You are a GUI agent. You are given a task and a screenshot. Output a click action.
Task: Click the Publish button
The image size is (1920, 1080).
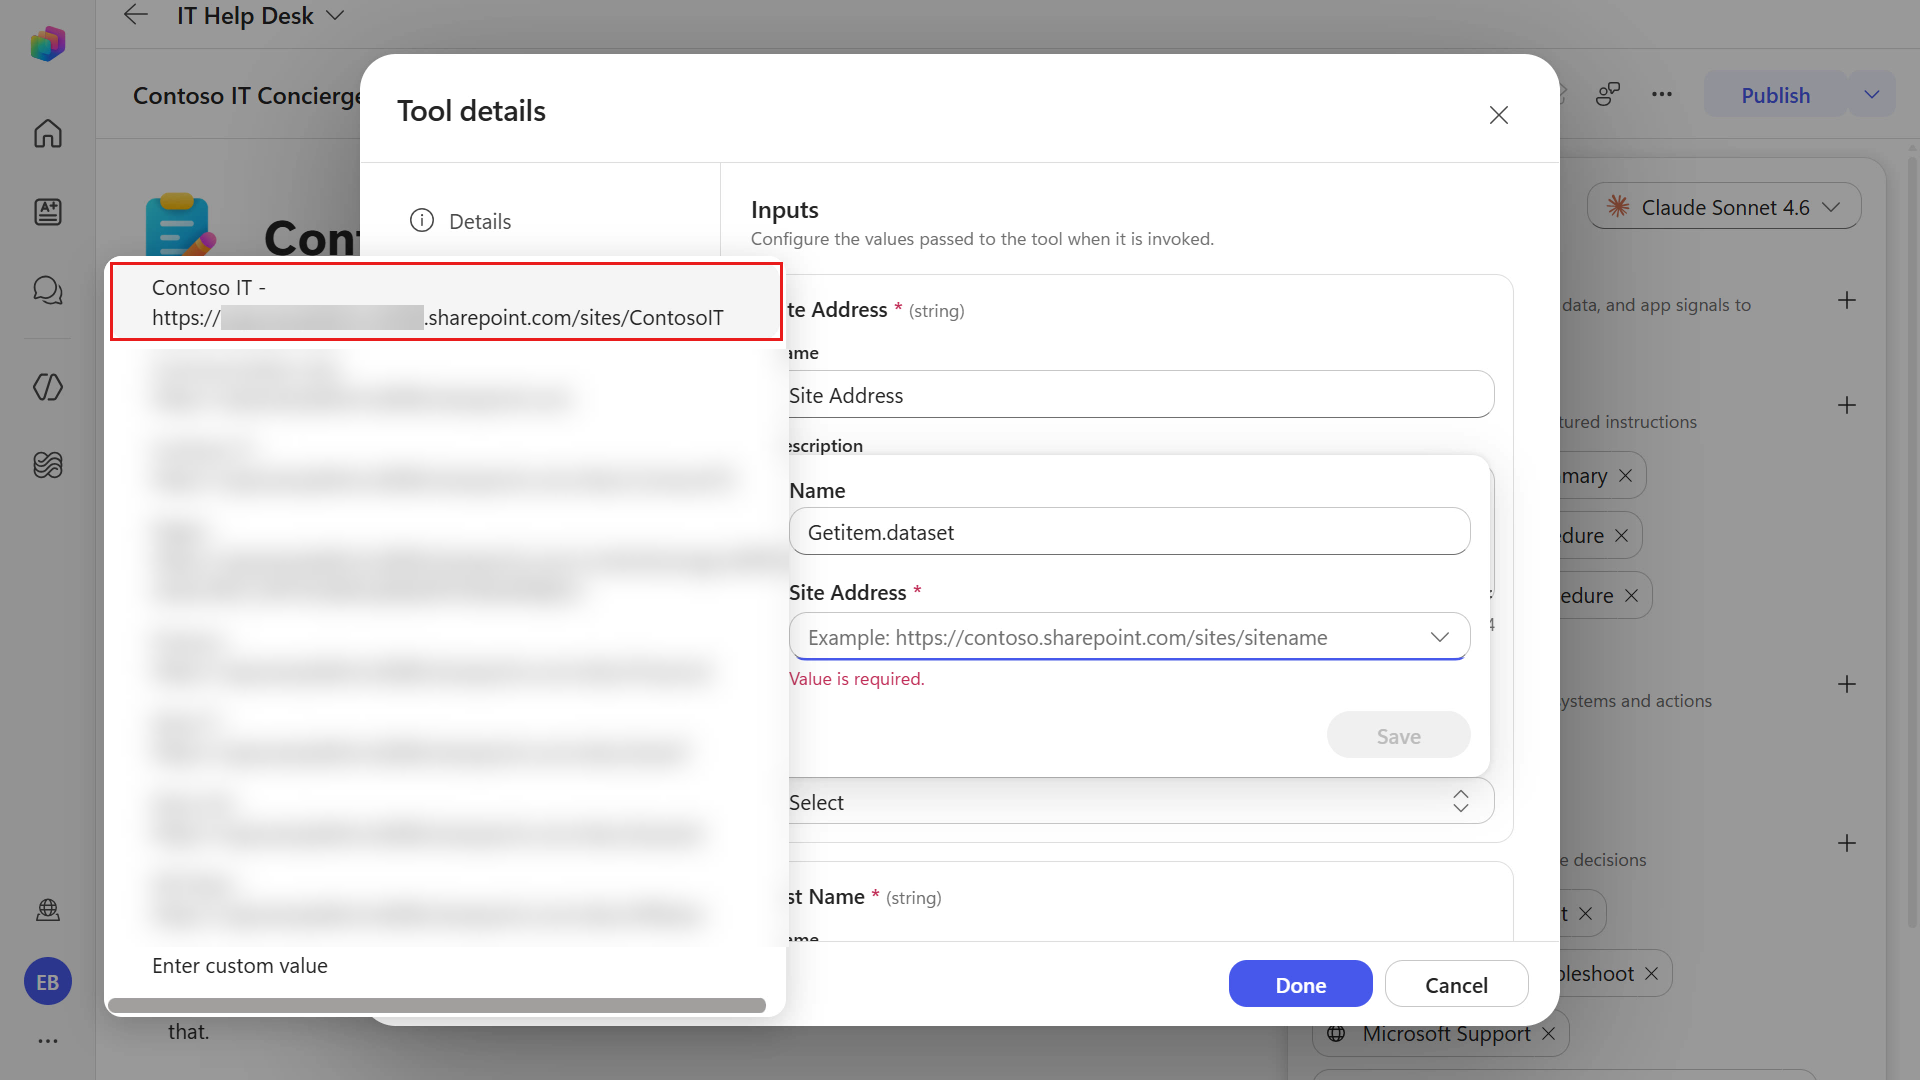(x=1775, y=95)
